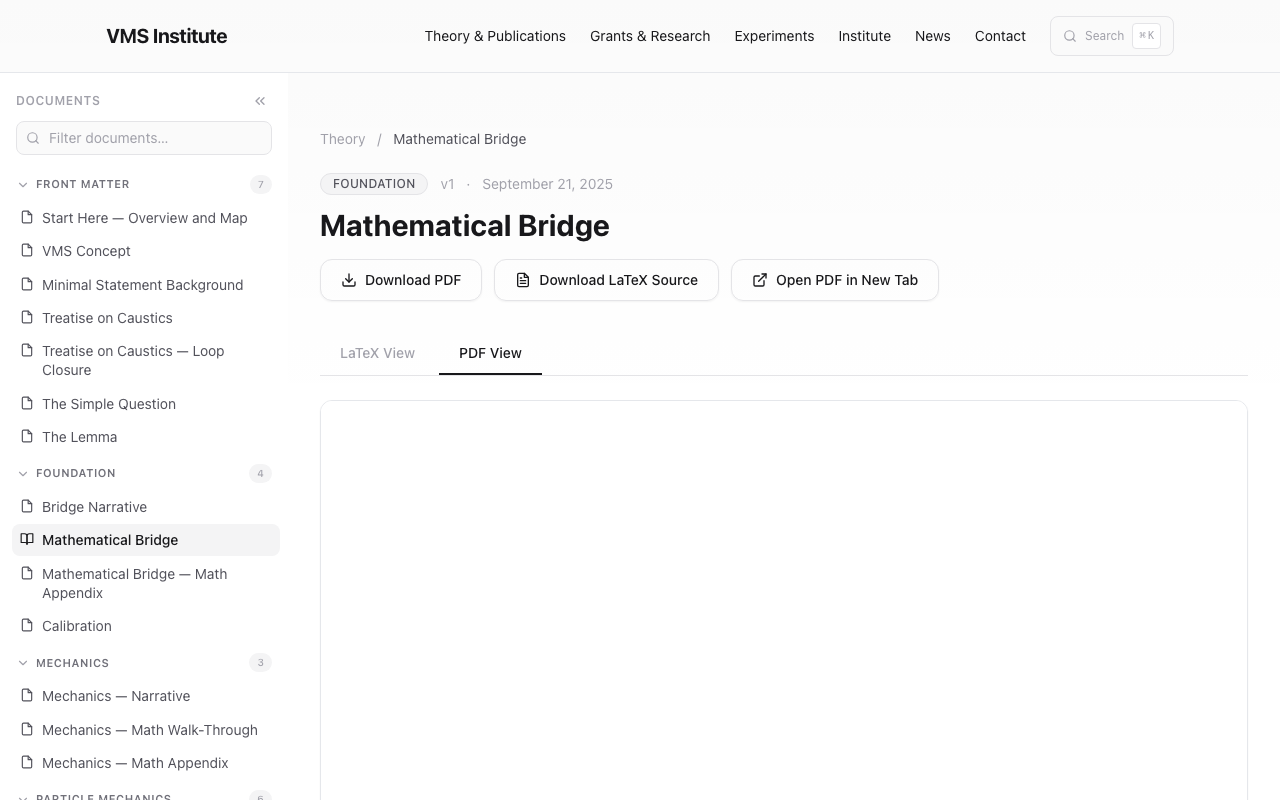Expand the PARTICLE MECHANICS section

(22, 796)
